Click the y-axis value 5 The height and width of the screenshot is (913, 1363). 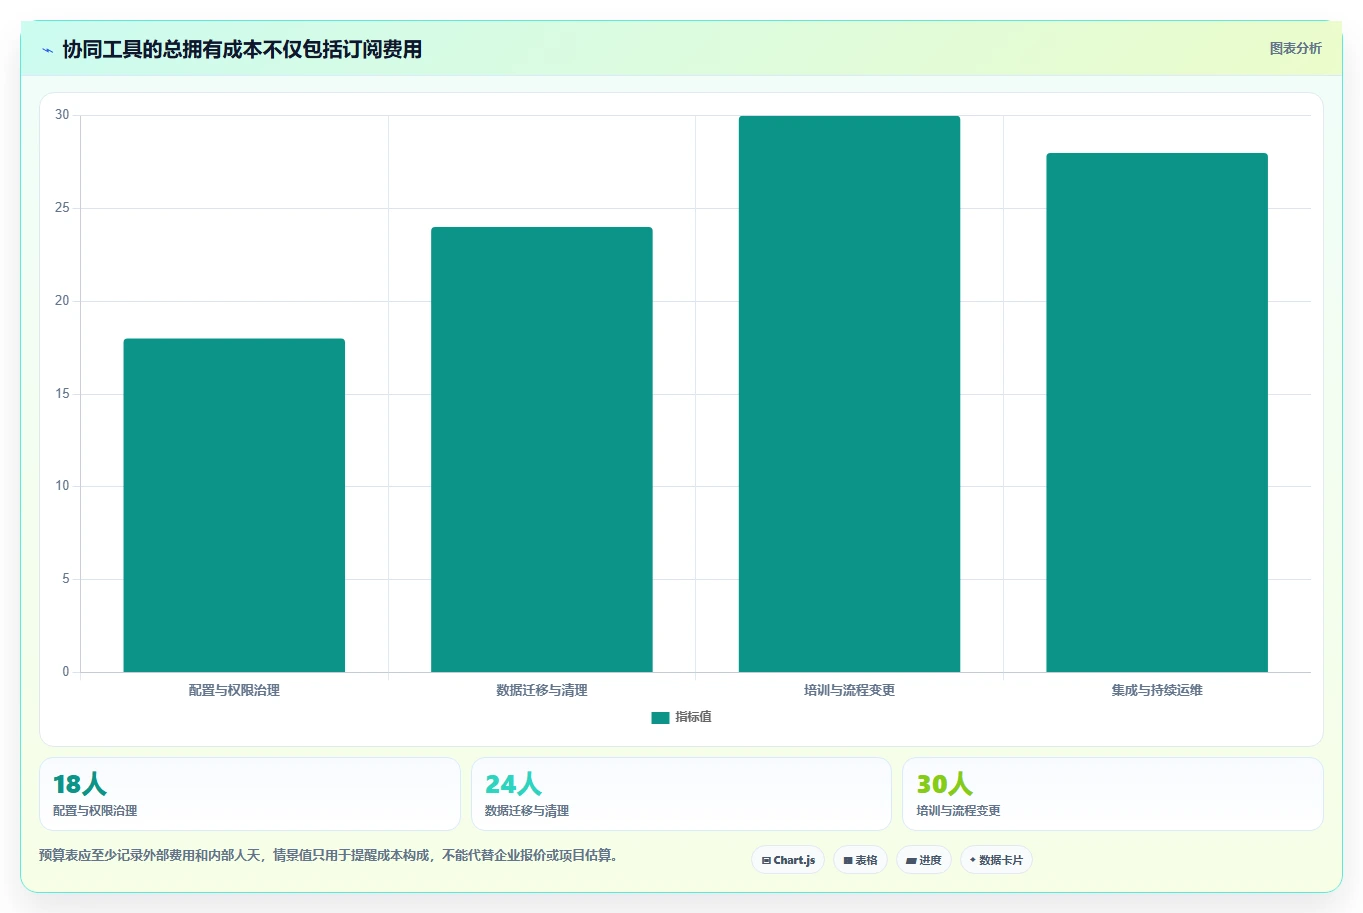click(x=66, y=579)
